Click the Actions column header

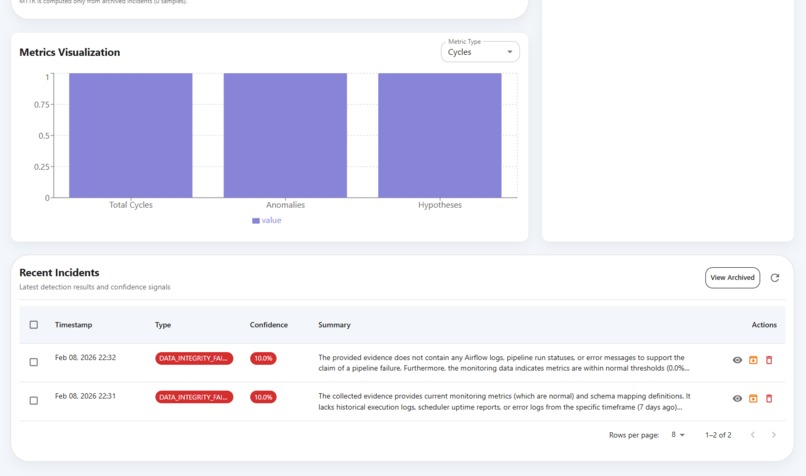pos(764,325)
